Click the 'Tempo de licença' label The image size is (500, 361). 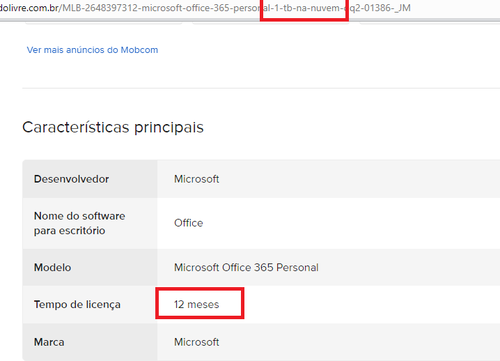pos(77,304)
